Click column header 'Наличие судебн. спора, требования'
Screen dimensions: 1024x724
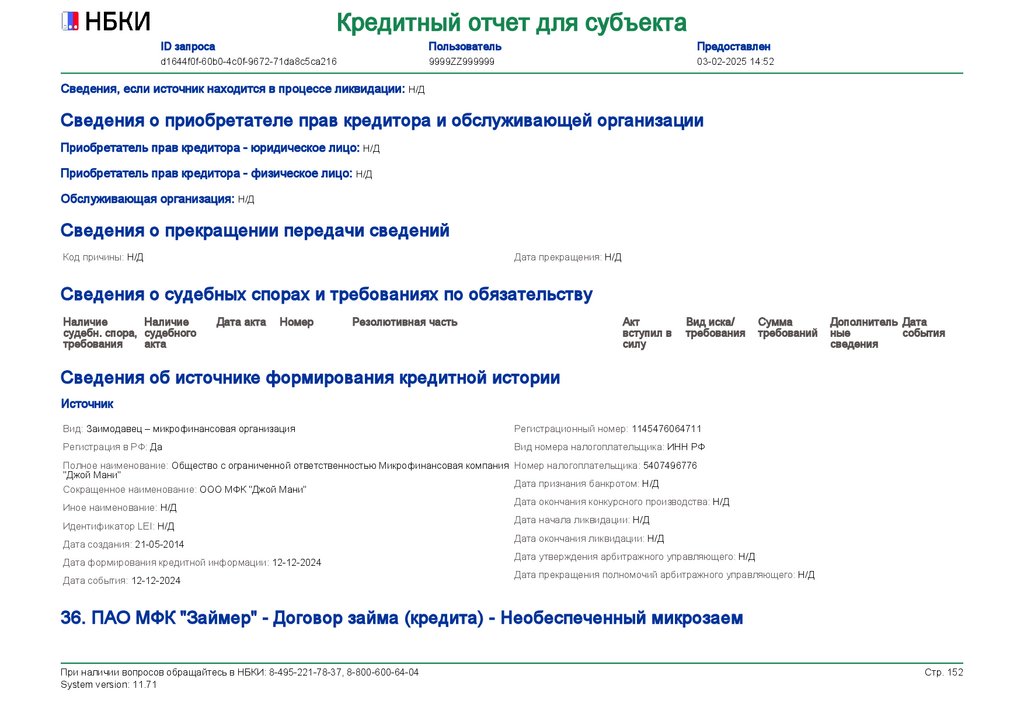(x=100, y=333)
